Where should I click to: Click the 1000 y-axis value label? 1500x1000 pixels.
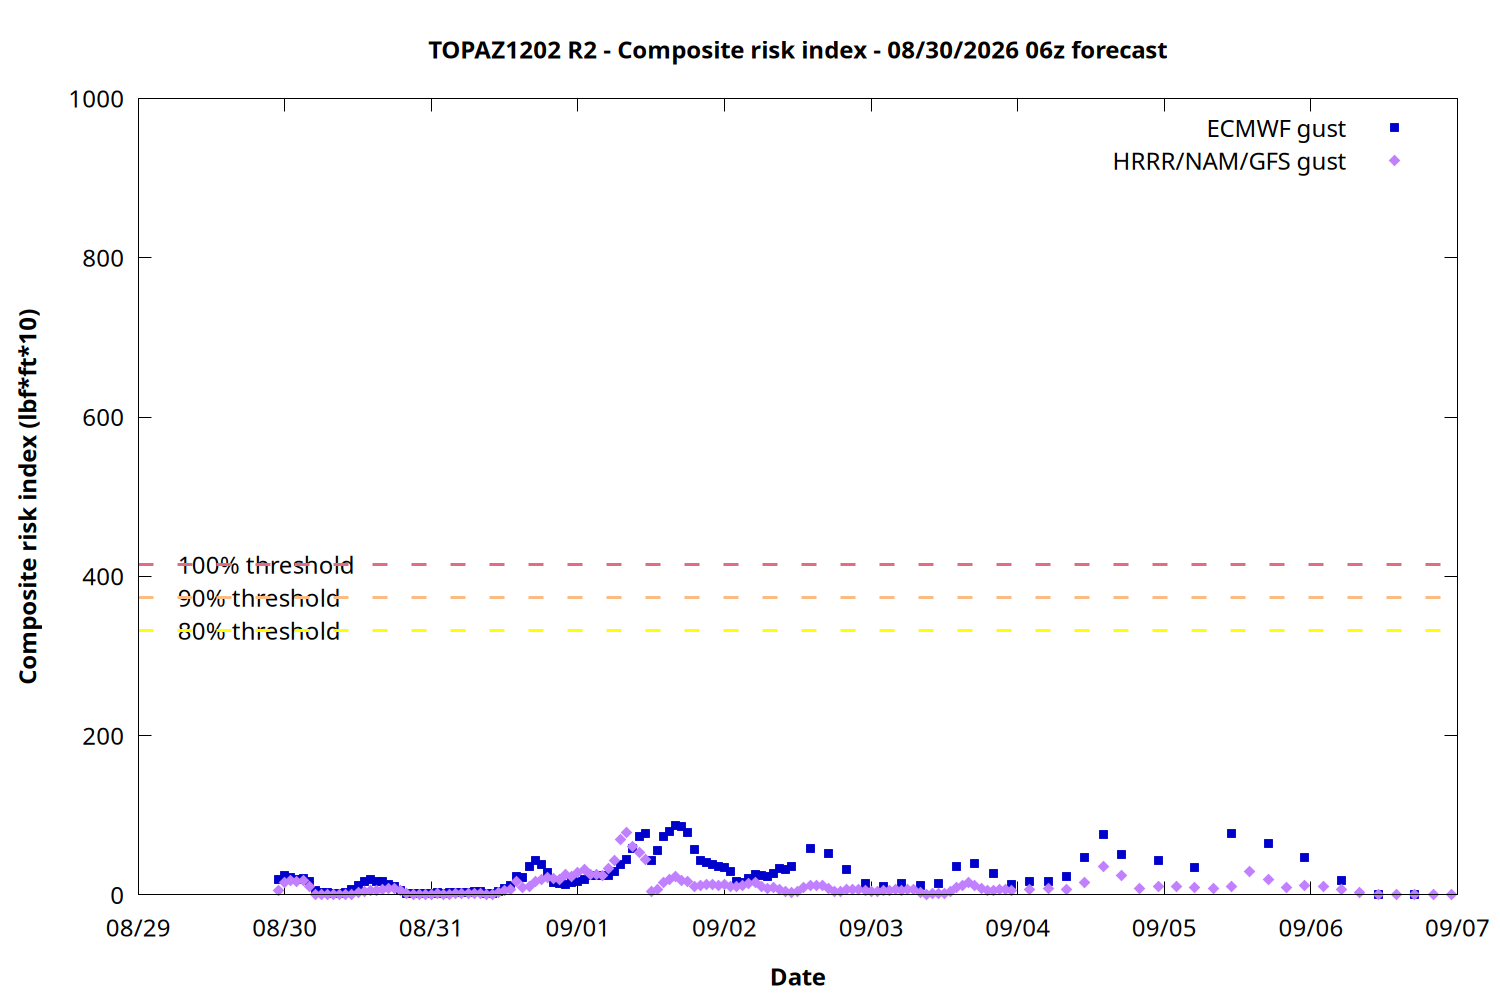tap(96, 99)
